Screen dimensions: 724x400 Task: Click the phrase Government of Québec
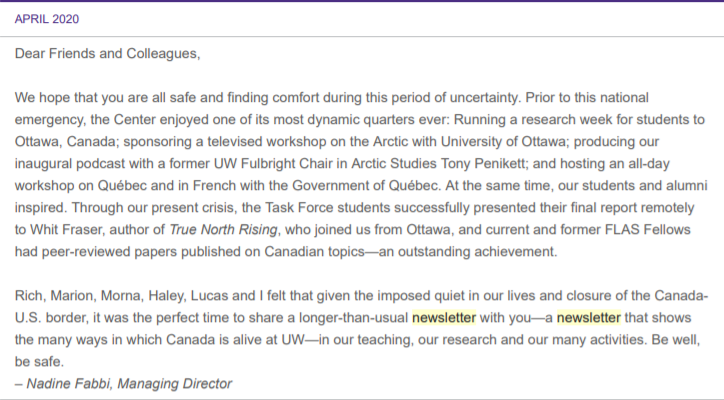(365, 186)
